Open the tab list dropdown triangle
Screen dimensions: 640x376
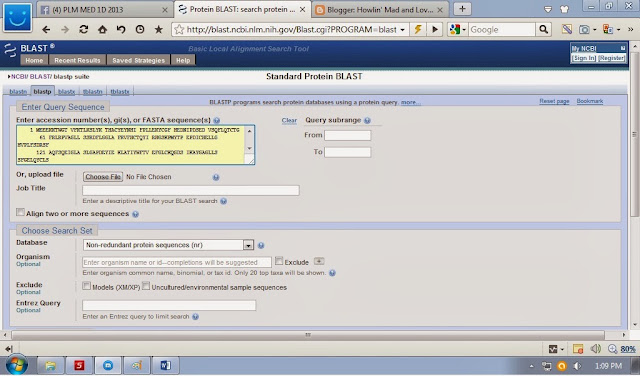[x=548, y=9]
